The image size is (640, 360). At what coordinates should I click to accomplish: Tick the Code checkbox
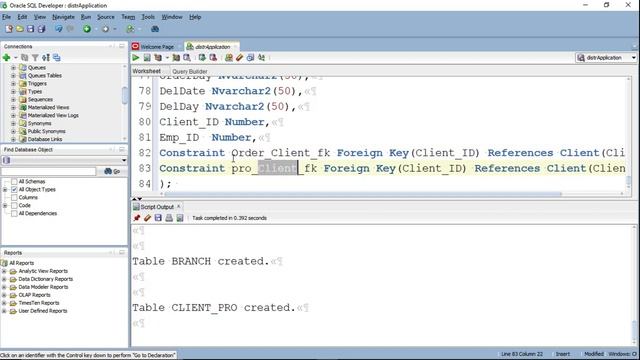[14, 205]
